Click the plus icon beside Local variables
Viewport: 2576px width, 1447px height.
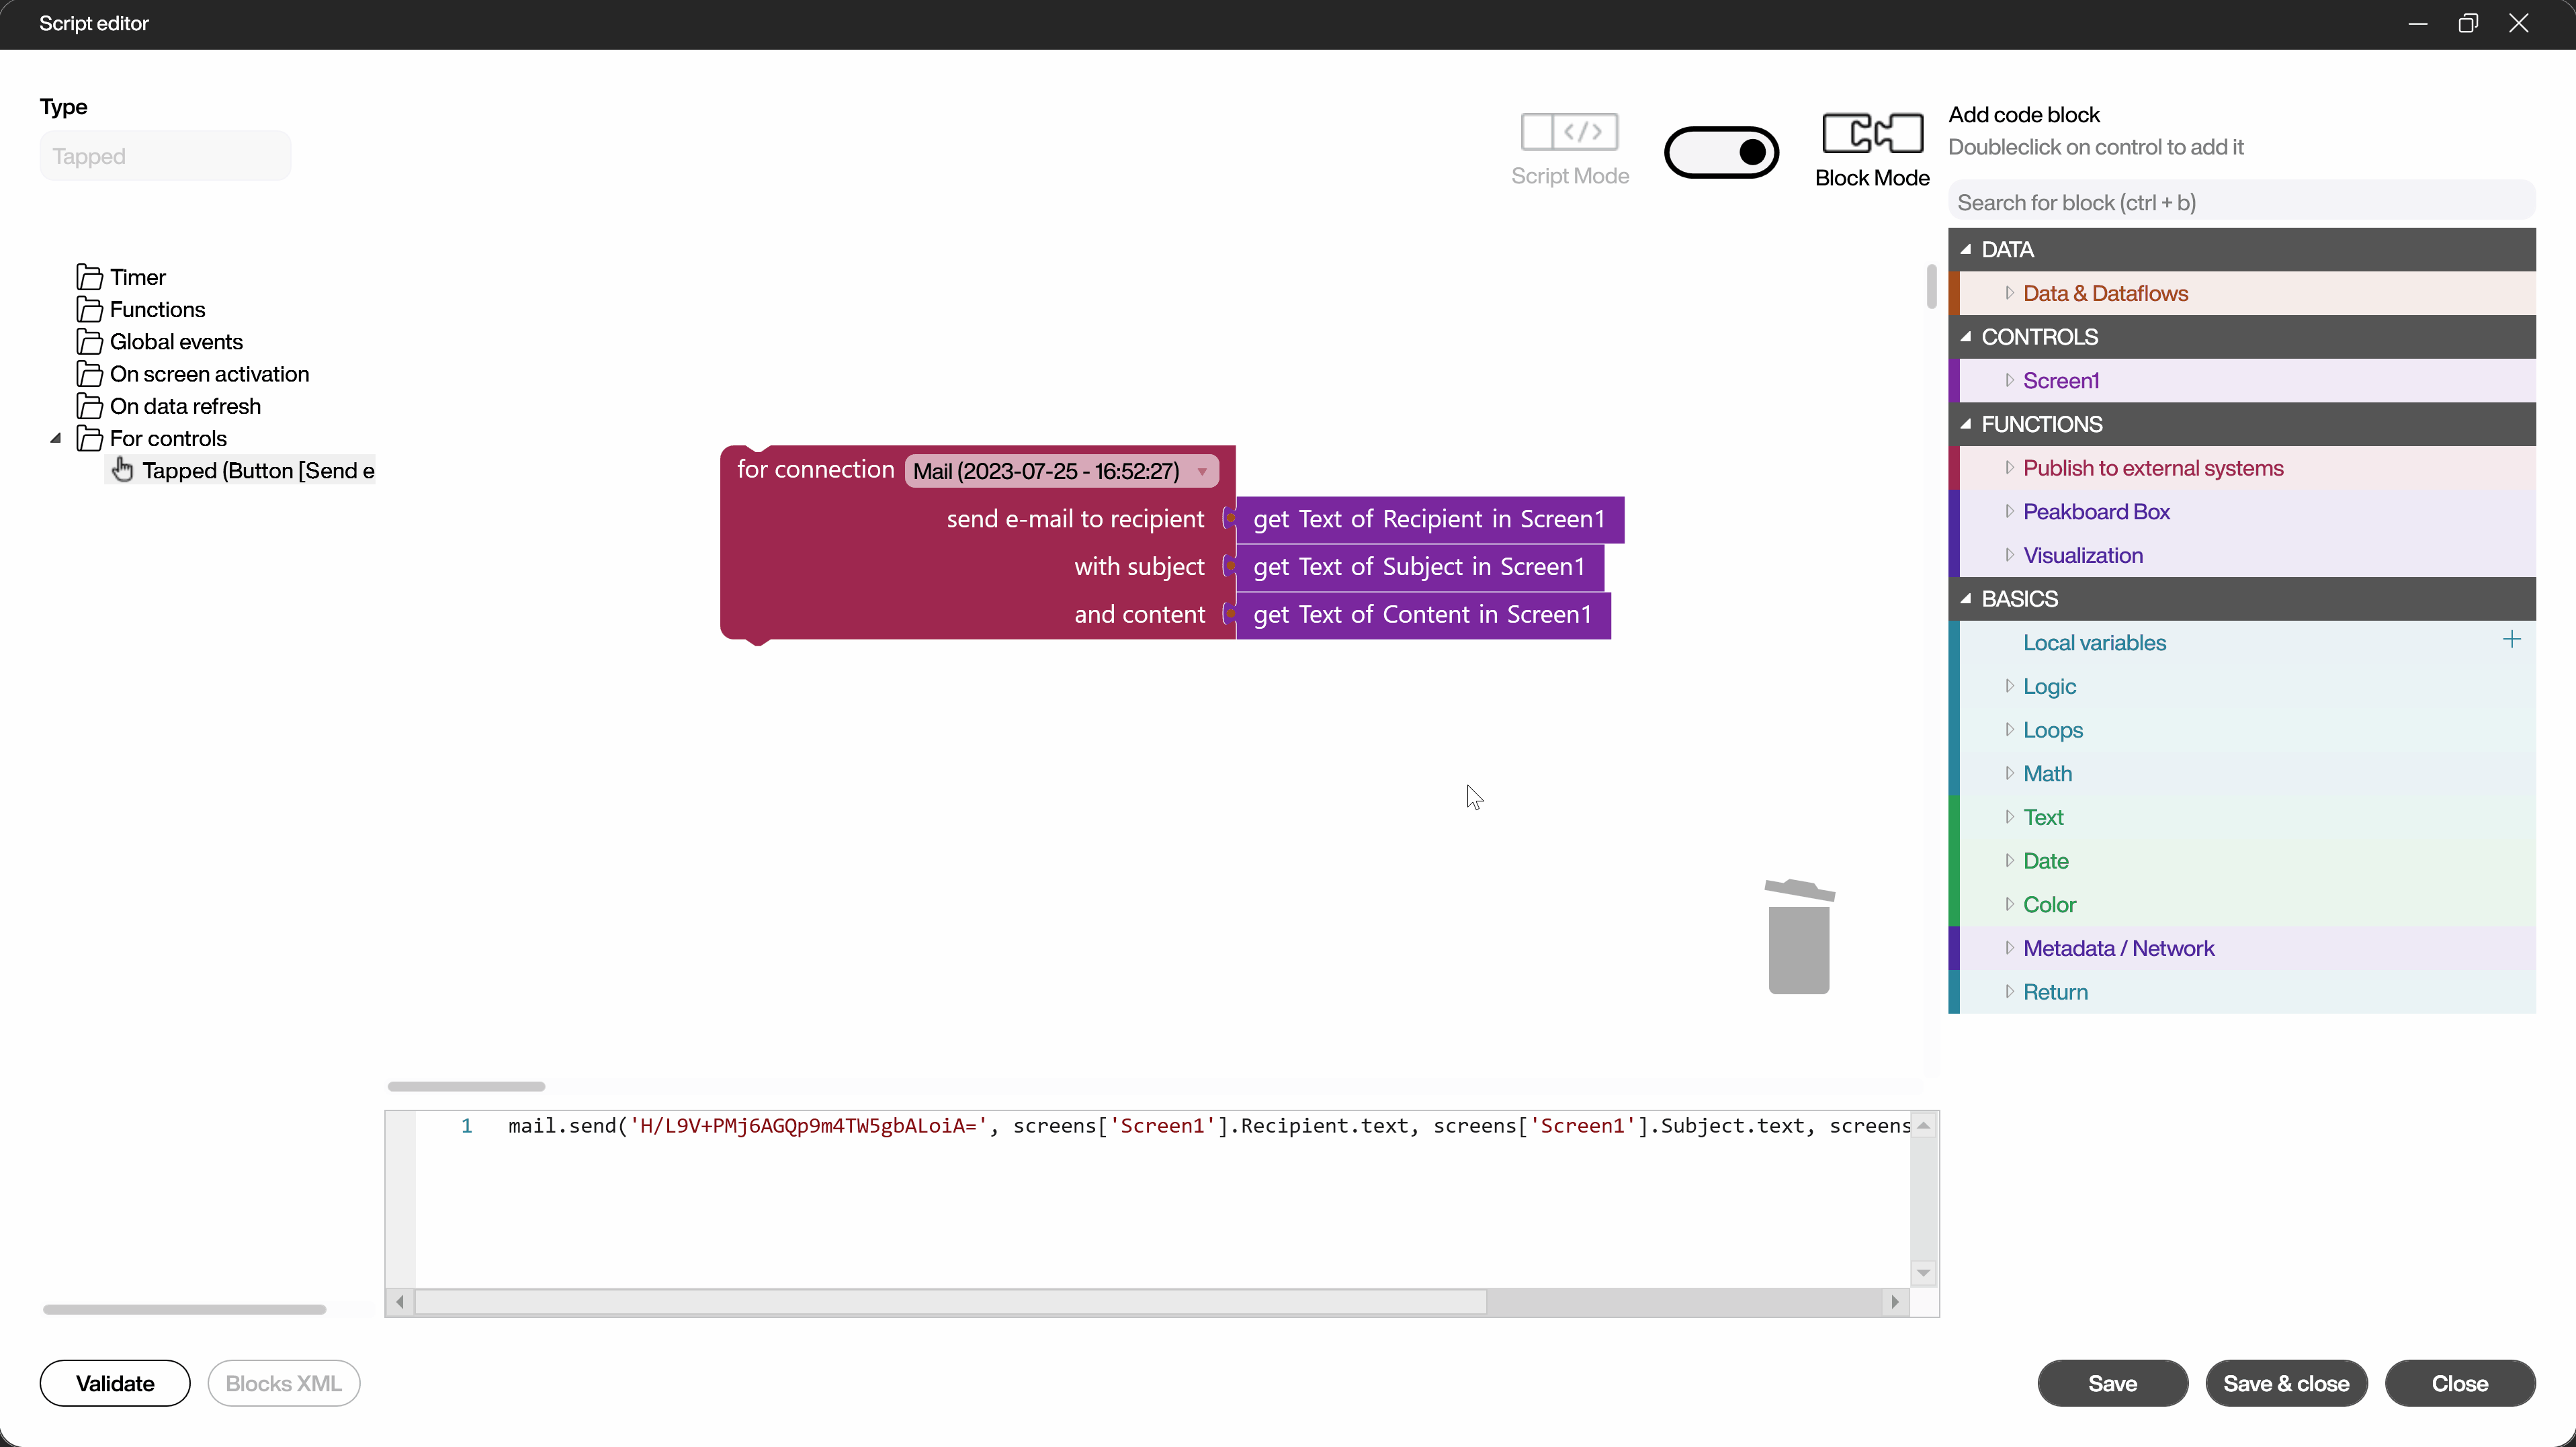tap(2511, 640)
